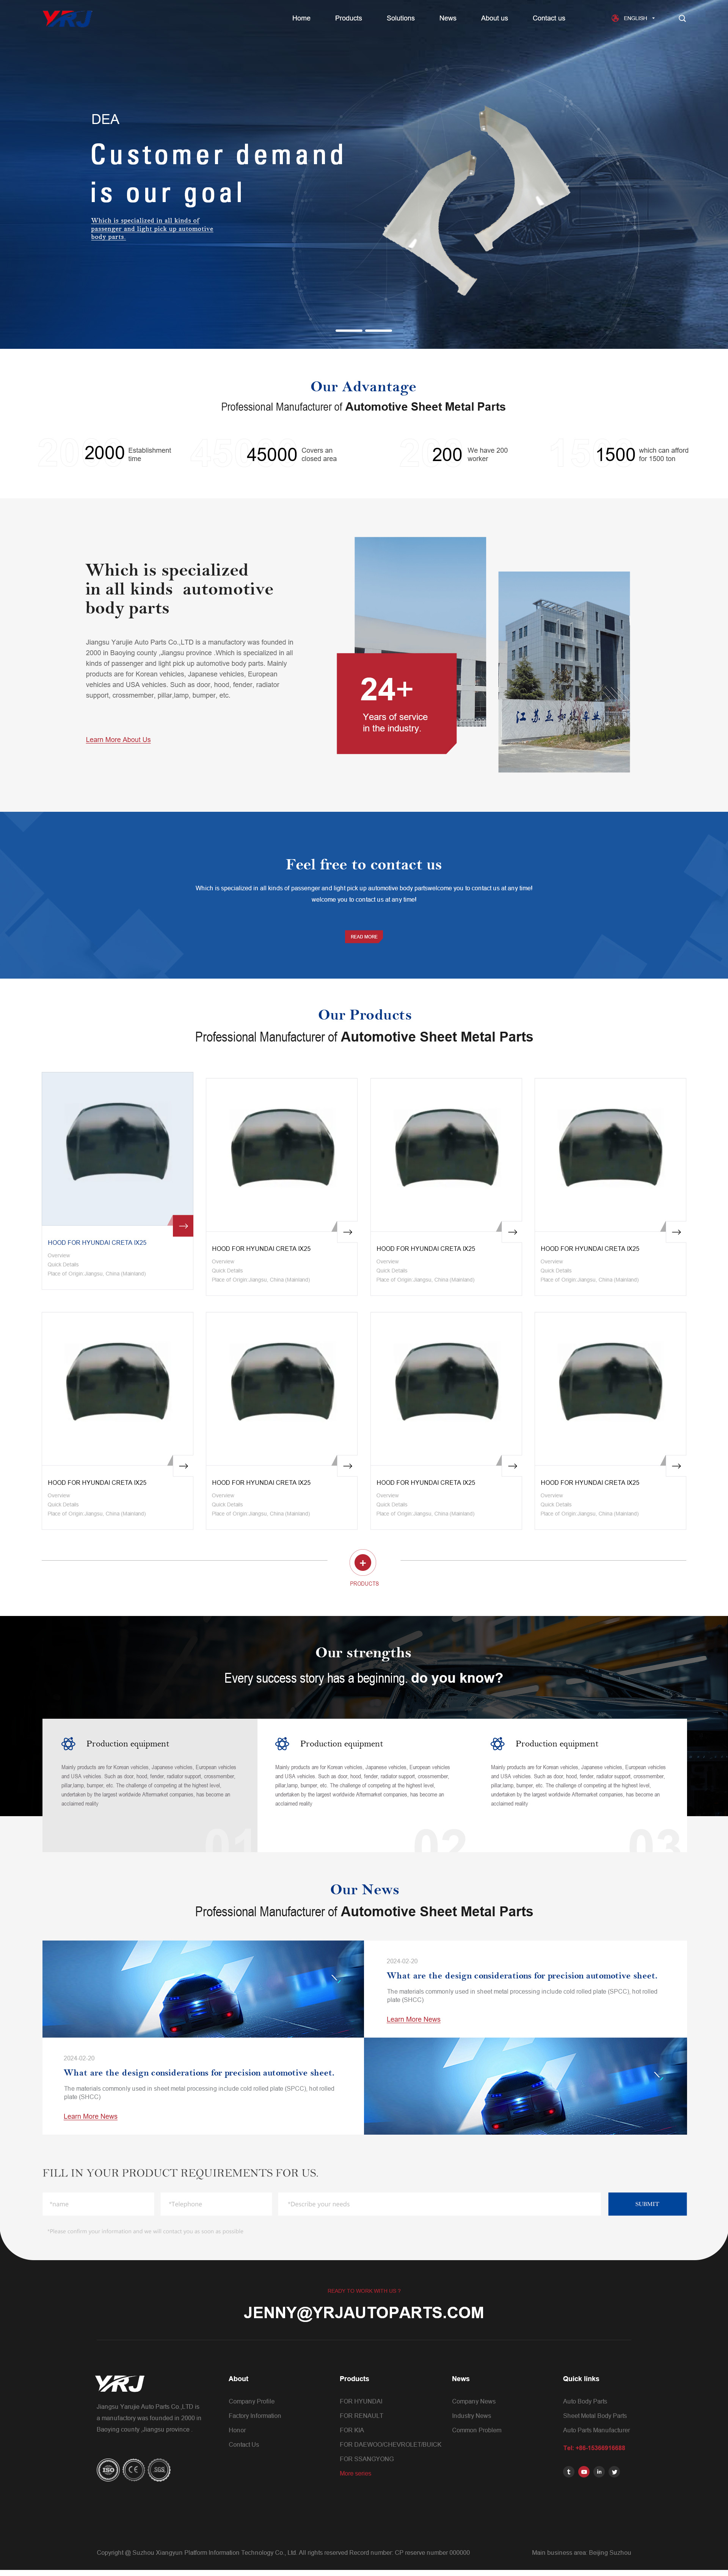Click the building photo with Chinese signage
The image size is (728, 2576).
click(564, 672)
